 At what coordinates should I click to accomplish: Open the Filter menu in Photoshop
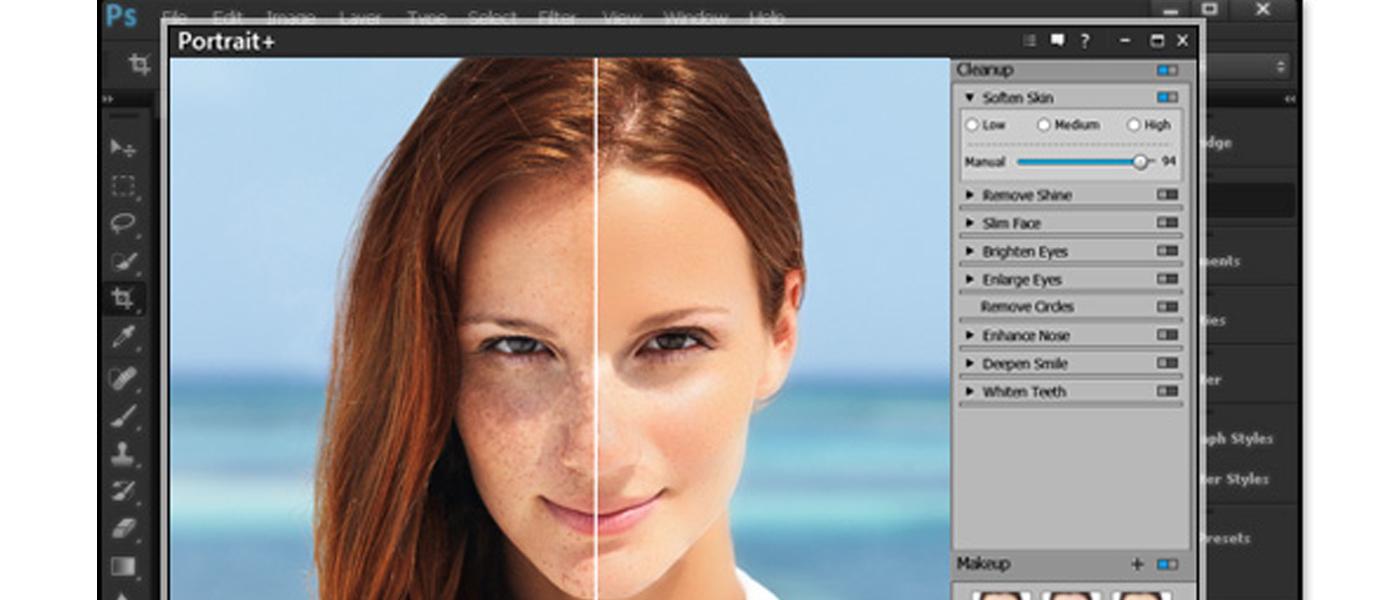coord(558,17)
